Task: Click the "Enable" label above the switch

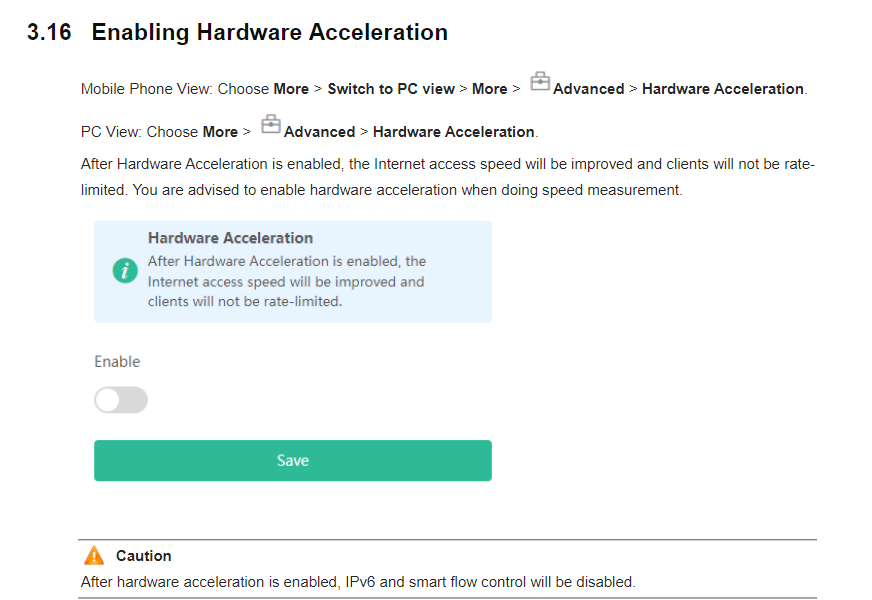Action: point(117,361)
